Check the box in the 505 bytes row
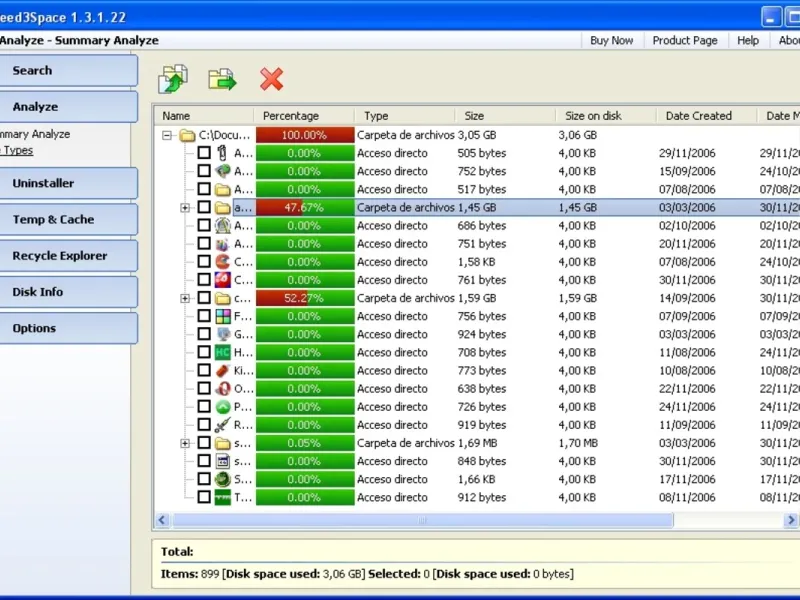Image resolution: width=800 pixels, height=600 pixels. pyautogui.click(x=204, y=153)
